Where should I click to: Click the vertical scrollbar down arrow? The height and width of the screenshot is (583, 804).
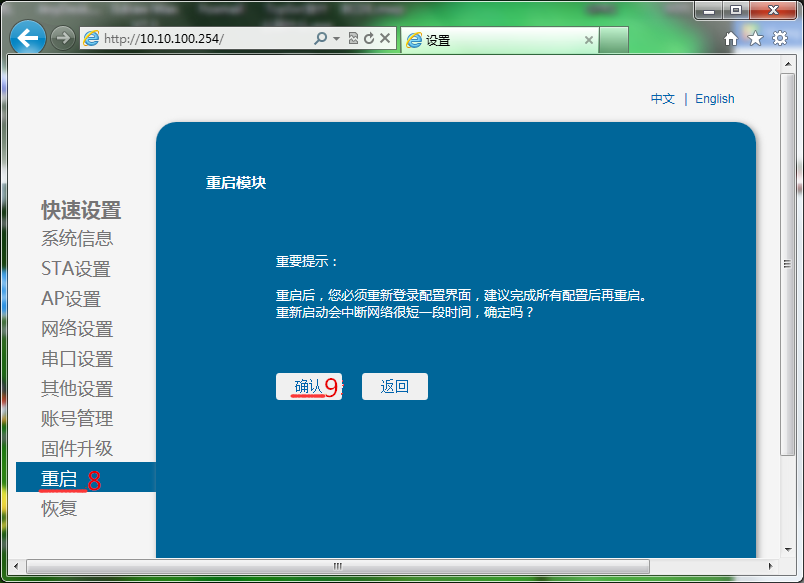788,547
